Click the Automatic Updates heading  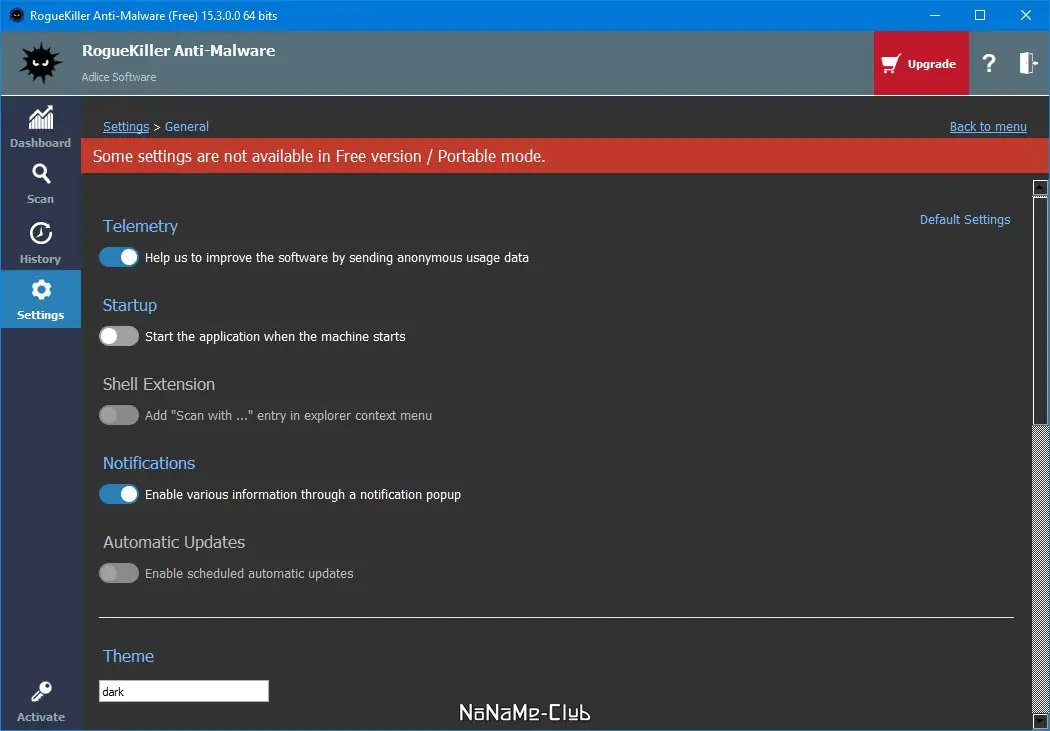click(x=174, y=542)
